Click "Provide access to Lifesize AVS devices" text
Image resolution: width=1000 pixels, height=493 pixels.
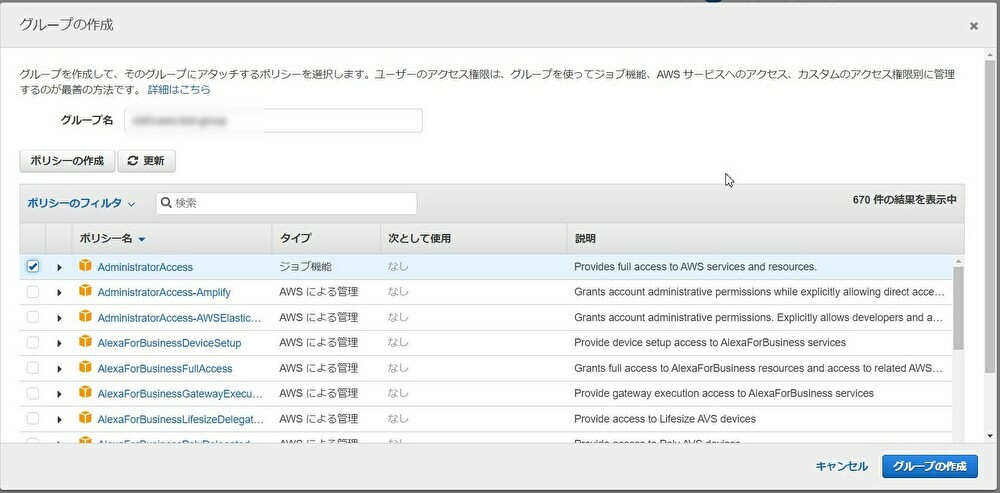click(x=665, y=419)
